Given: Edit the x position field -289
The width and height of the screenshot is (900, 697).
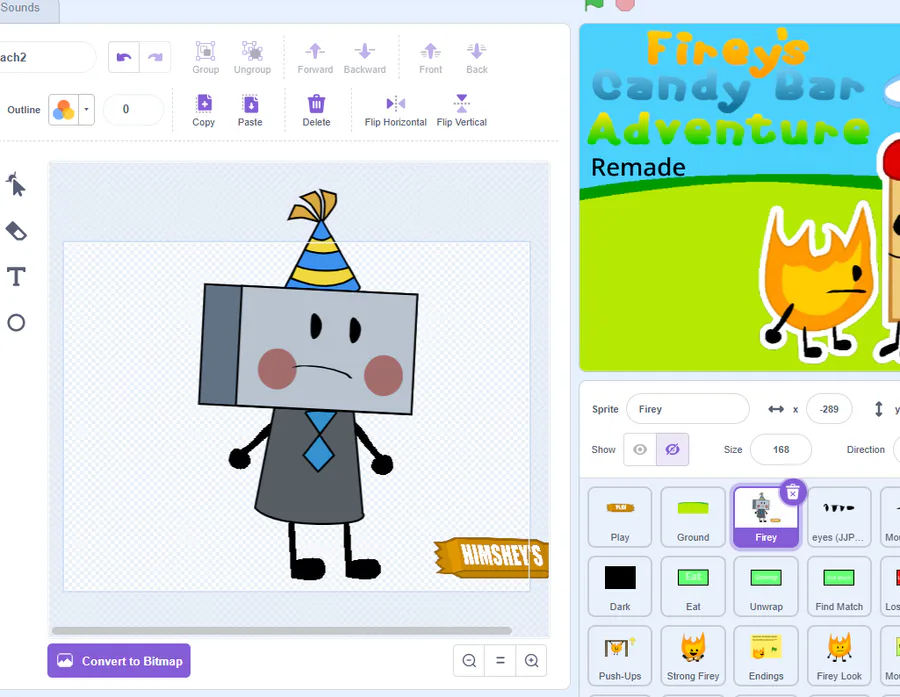Looking at the screenshot, I should (829, 409).
